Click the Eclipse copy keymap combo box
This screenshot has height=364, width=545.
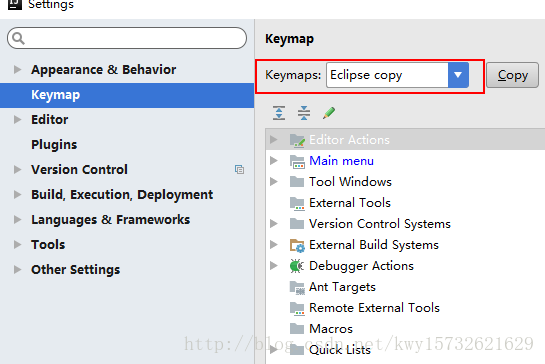click(x=397, y=75)
